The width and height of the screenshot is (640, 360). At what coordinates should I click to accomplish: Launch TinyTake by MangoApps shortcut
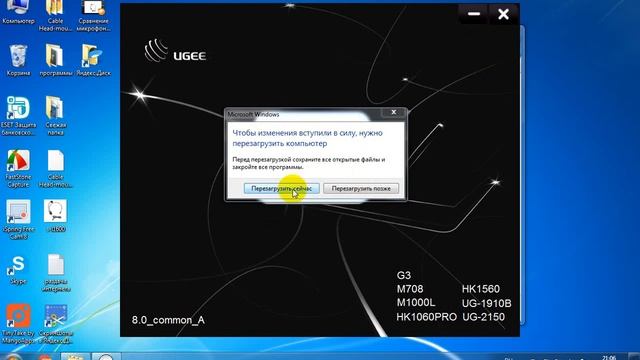pos(18,324)
